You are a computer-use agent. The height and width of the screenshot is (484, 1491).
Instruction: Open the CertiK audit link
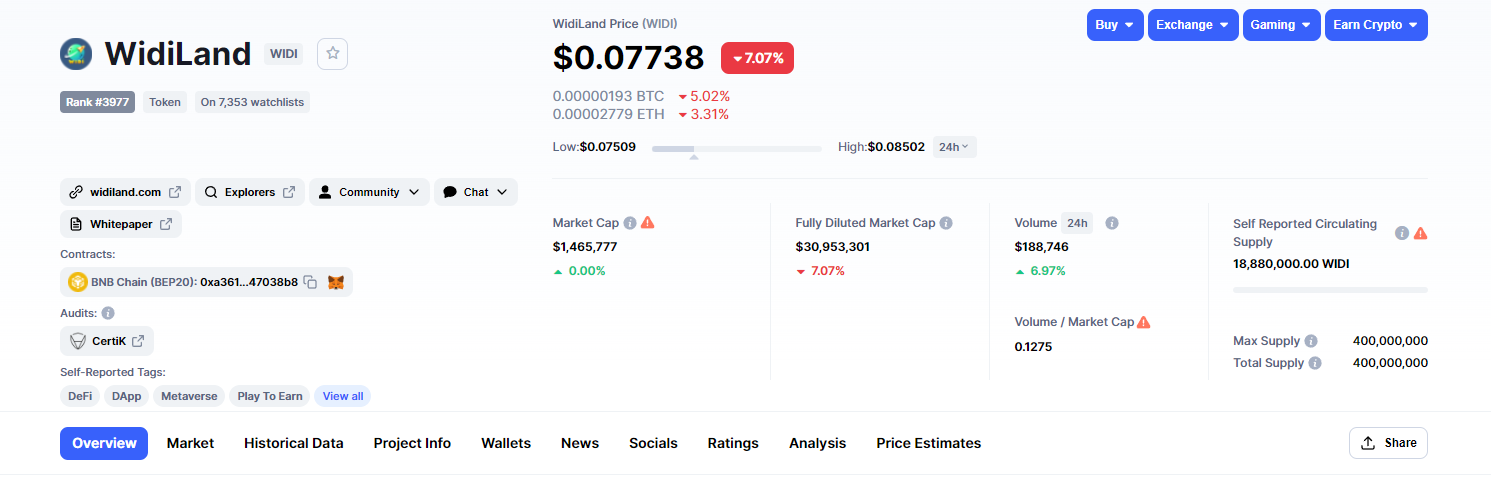(107, 341)
